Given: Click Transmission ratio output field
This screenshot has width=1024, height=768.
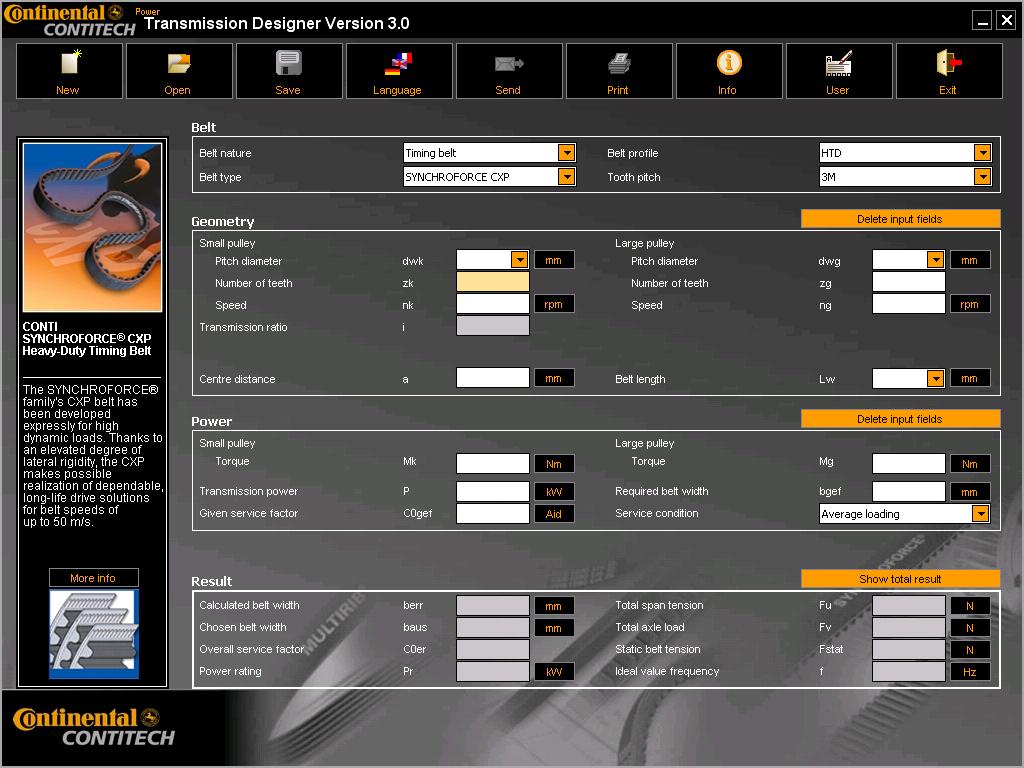Looking at the screenshot, I should [x=492, y=326].
